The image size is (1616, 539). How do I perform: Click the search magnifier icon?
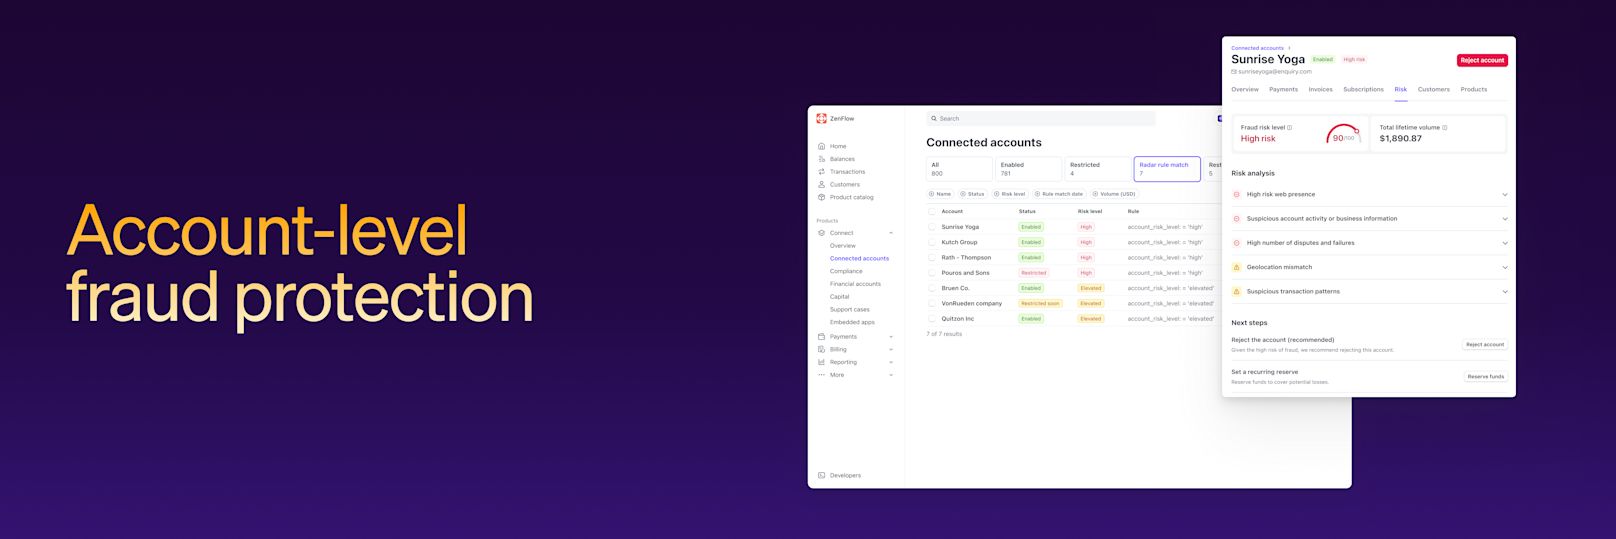coord(934,118)
